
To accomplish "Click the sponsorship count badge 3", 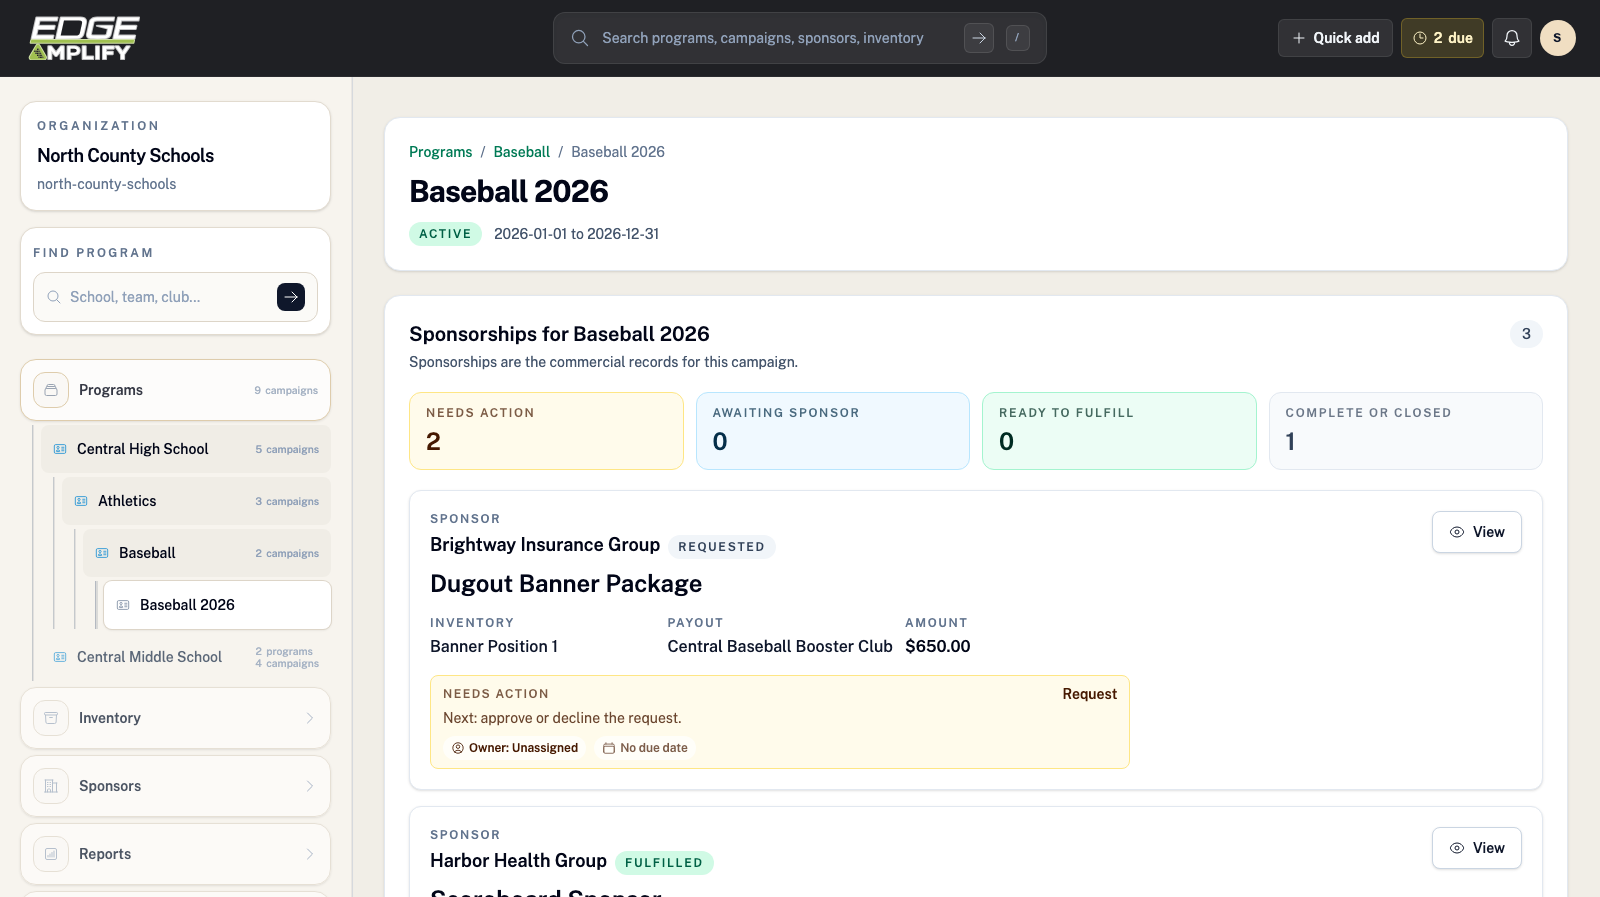I will (x=1526, y=334).
